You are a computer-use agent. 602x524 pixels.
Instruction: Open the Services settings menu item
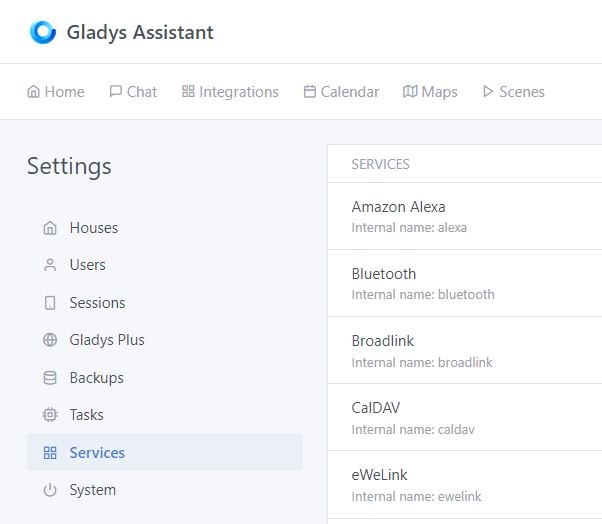pyautogui.click(x=97, y=453)
